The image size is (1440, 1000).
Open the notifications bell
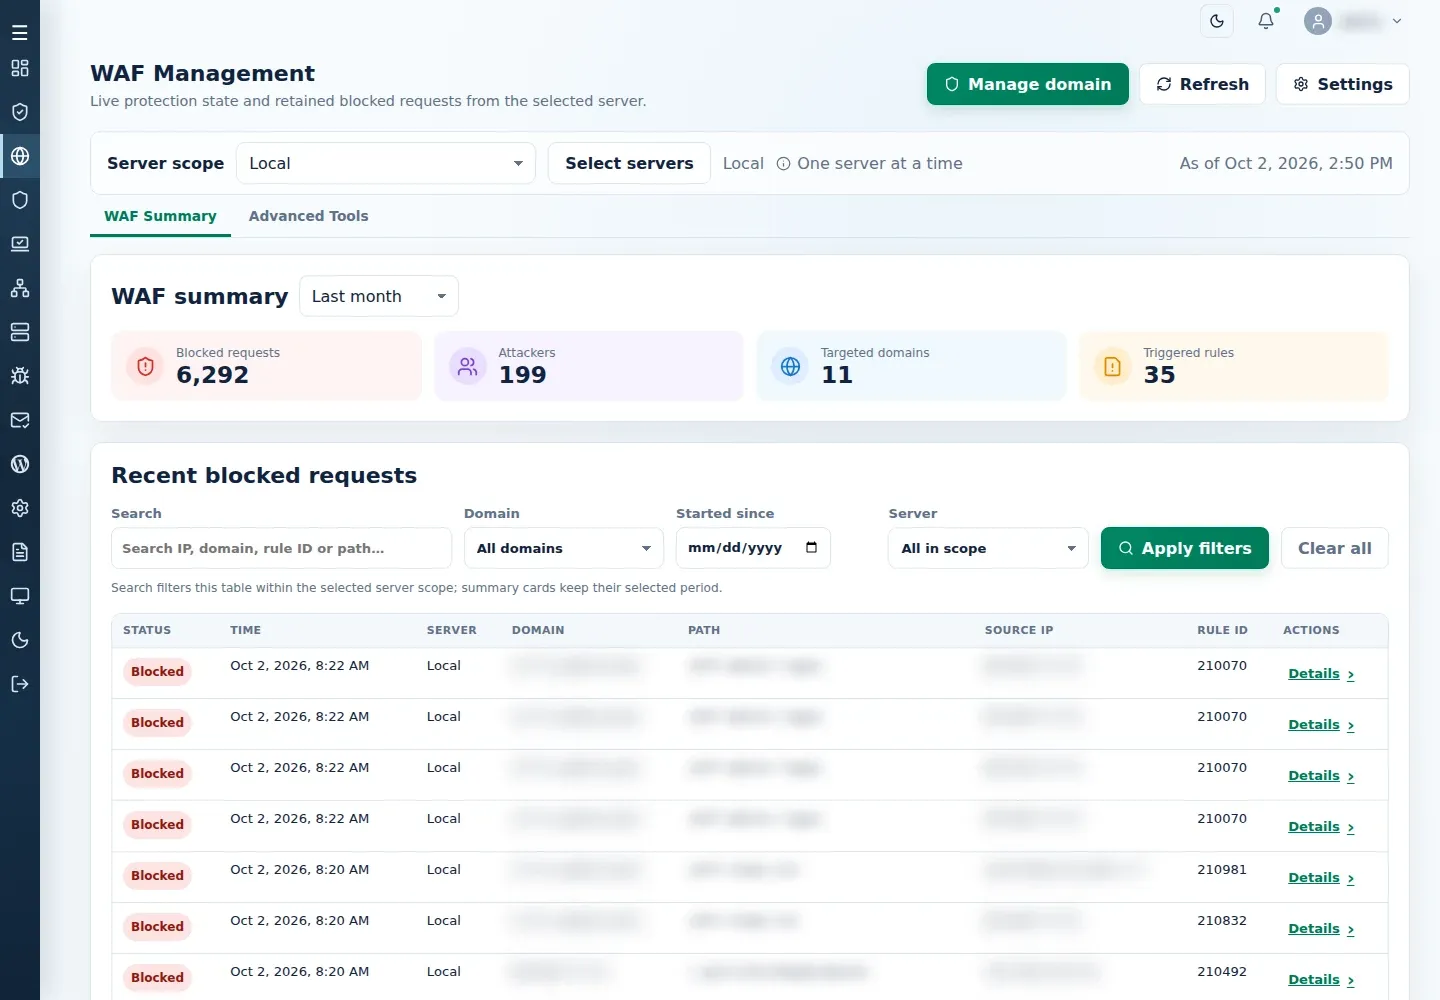[x=1266, y=21]
